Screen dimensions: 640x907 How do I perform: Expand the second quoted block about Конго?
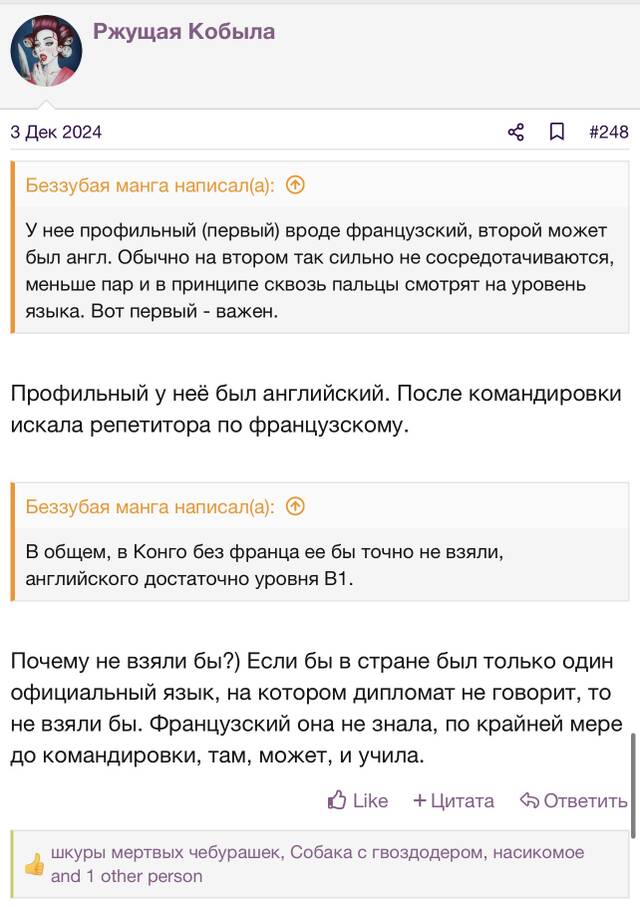[x=321, y=565]
